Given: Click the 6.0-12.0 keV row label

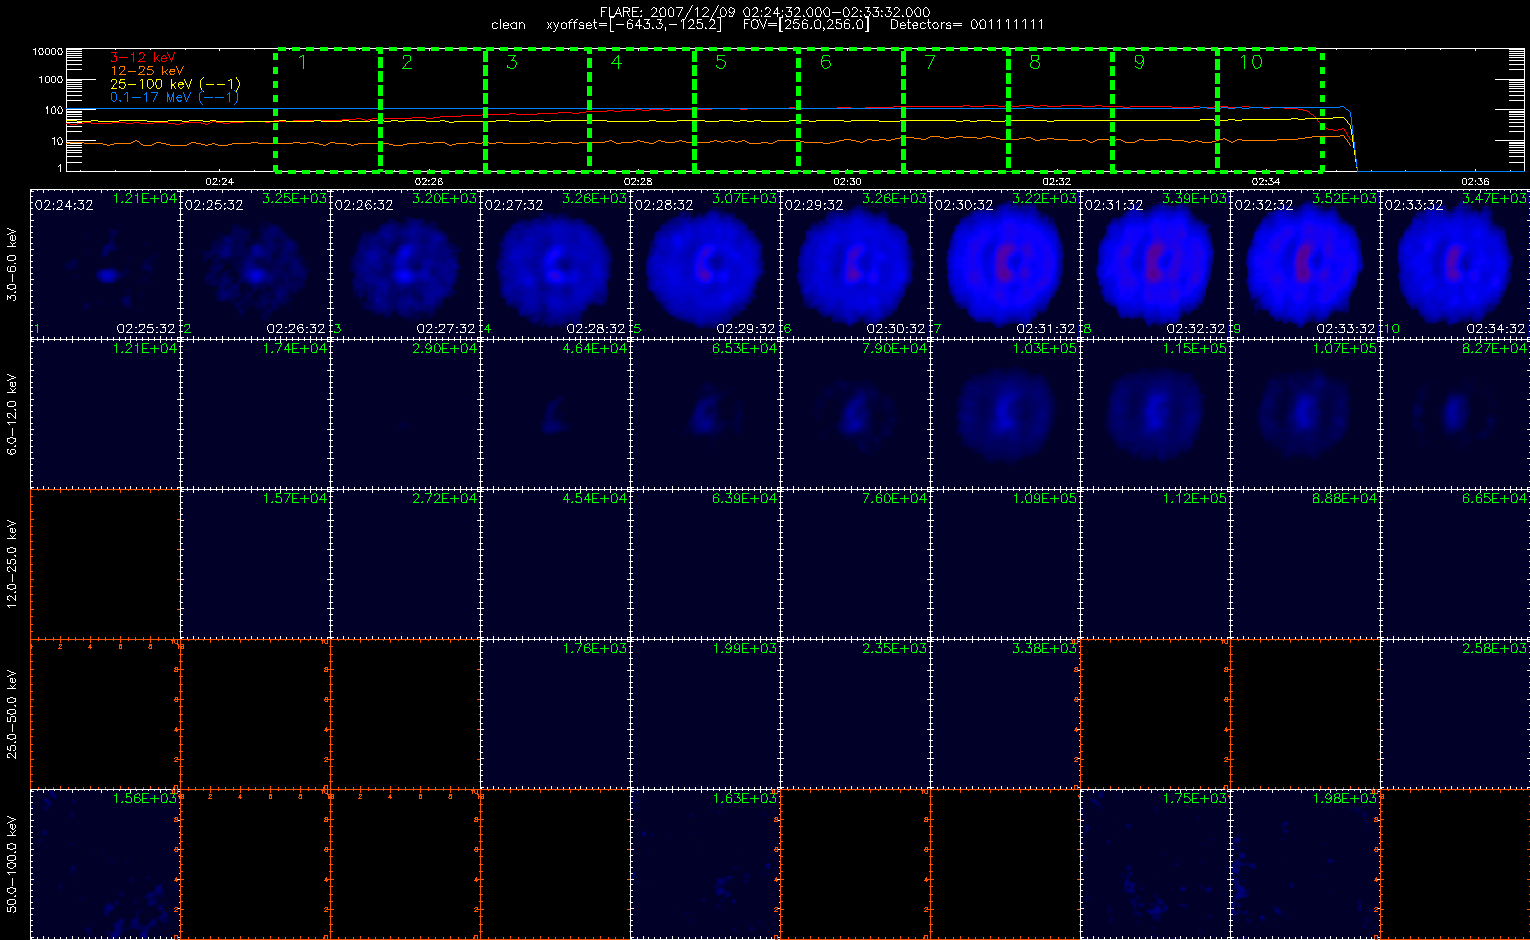Looking at the screenshot, I should [12, 414].
